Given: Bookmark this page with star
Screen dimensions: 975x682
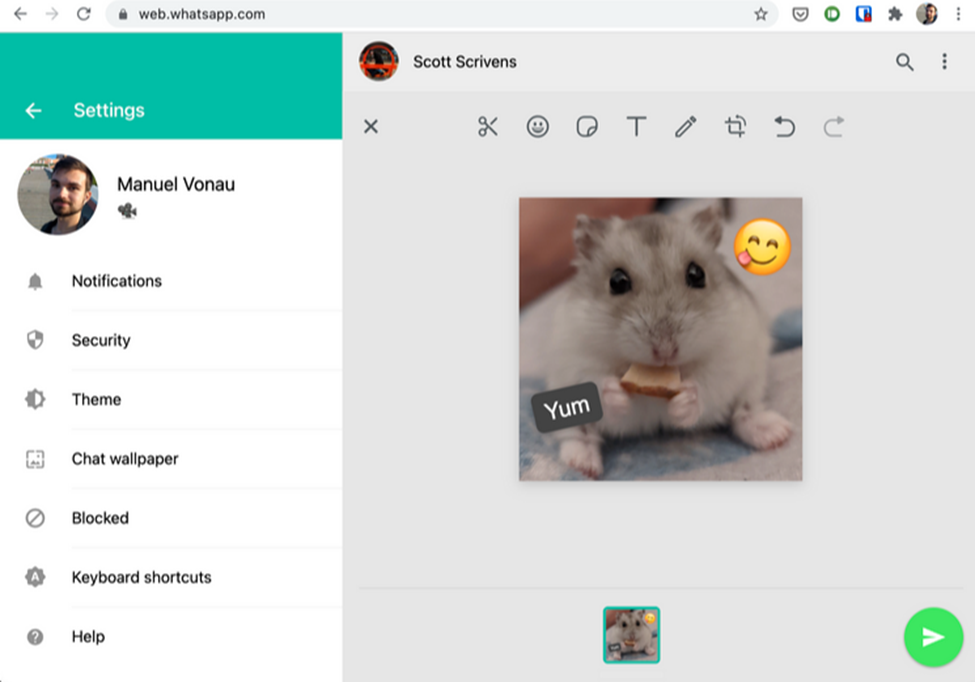Looking at the screenshot, I should click(760, 14).
